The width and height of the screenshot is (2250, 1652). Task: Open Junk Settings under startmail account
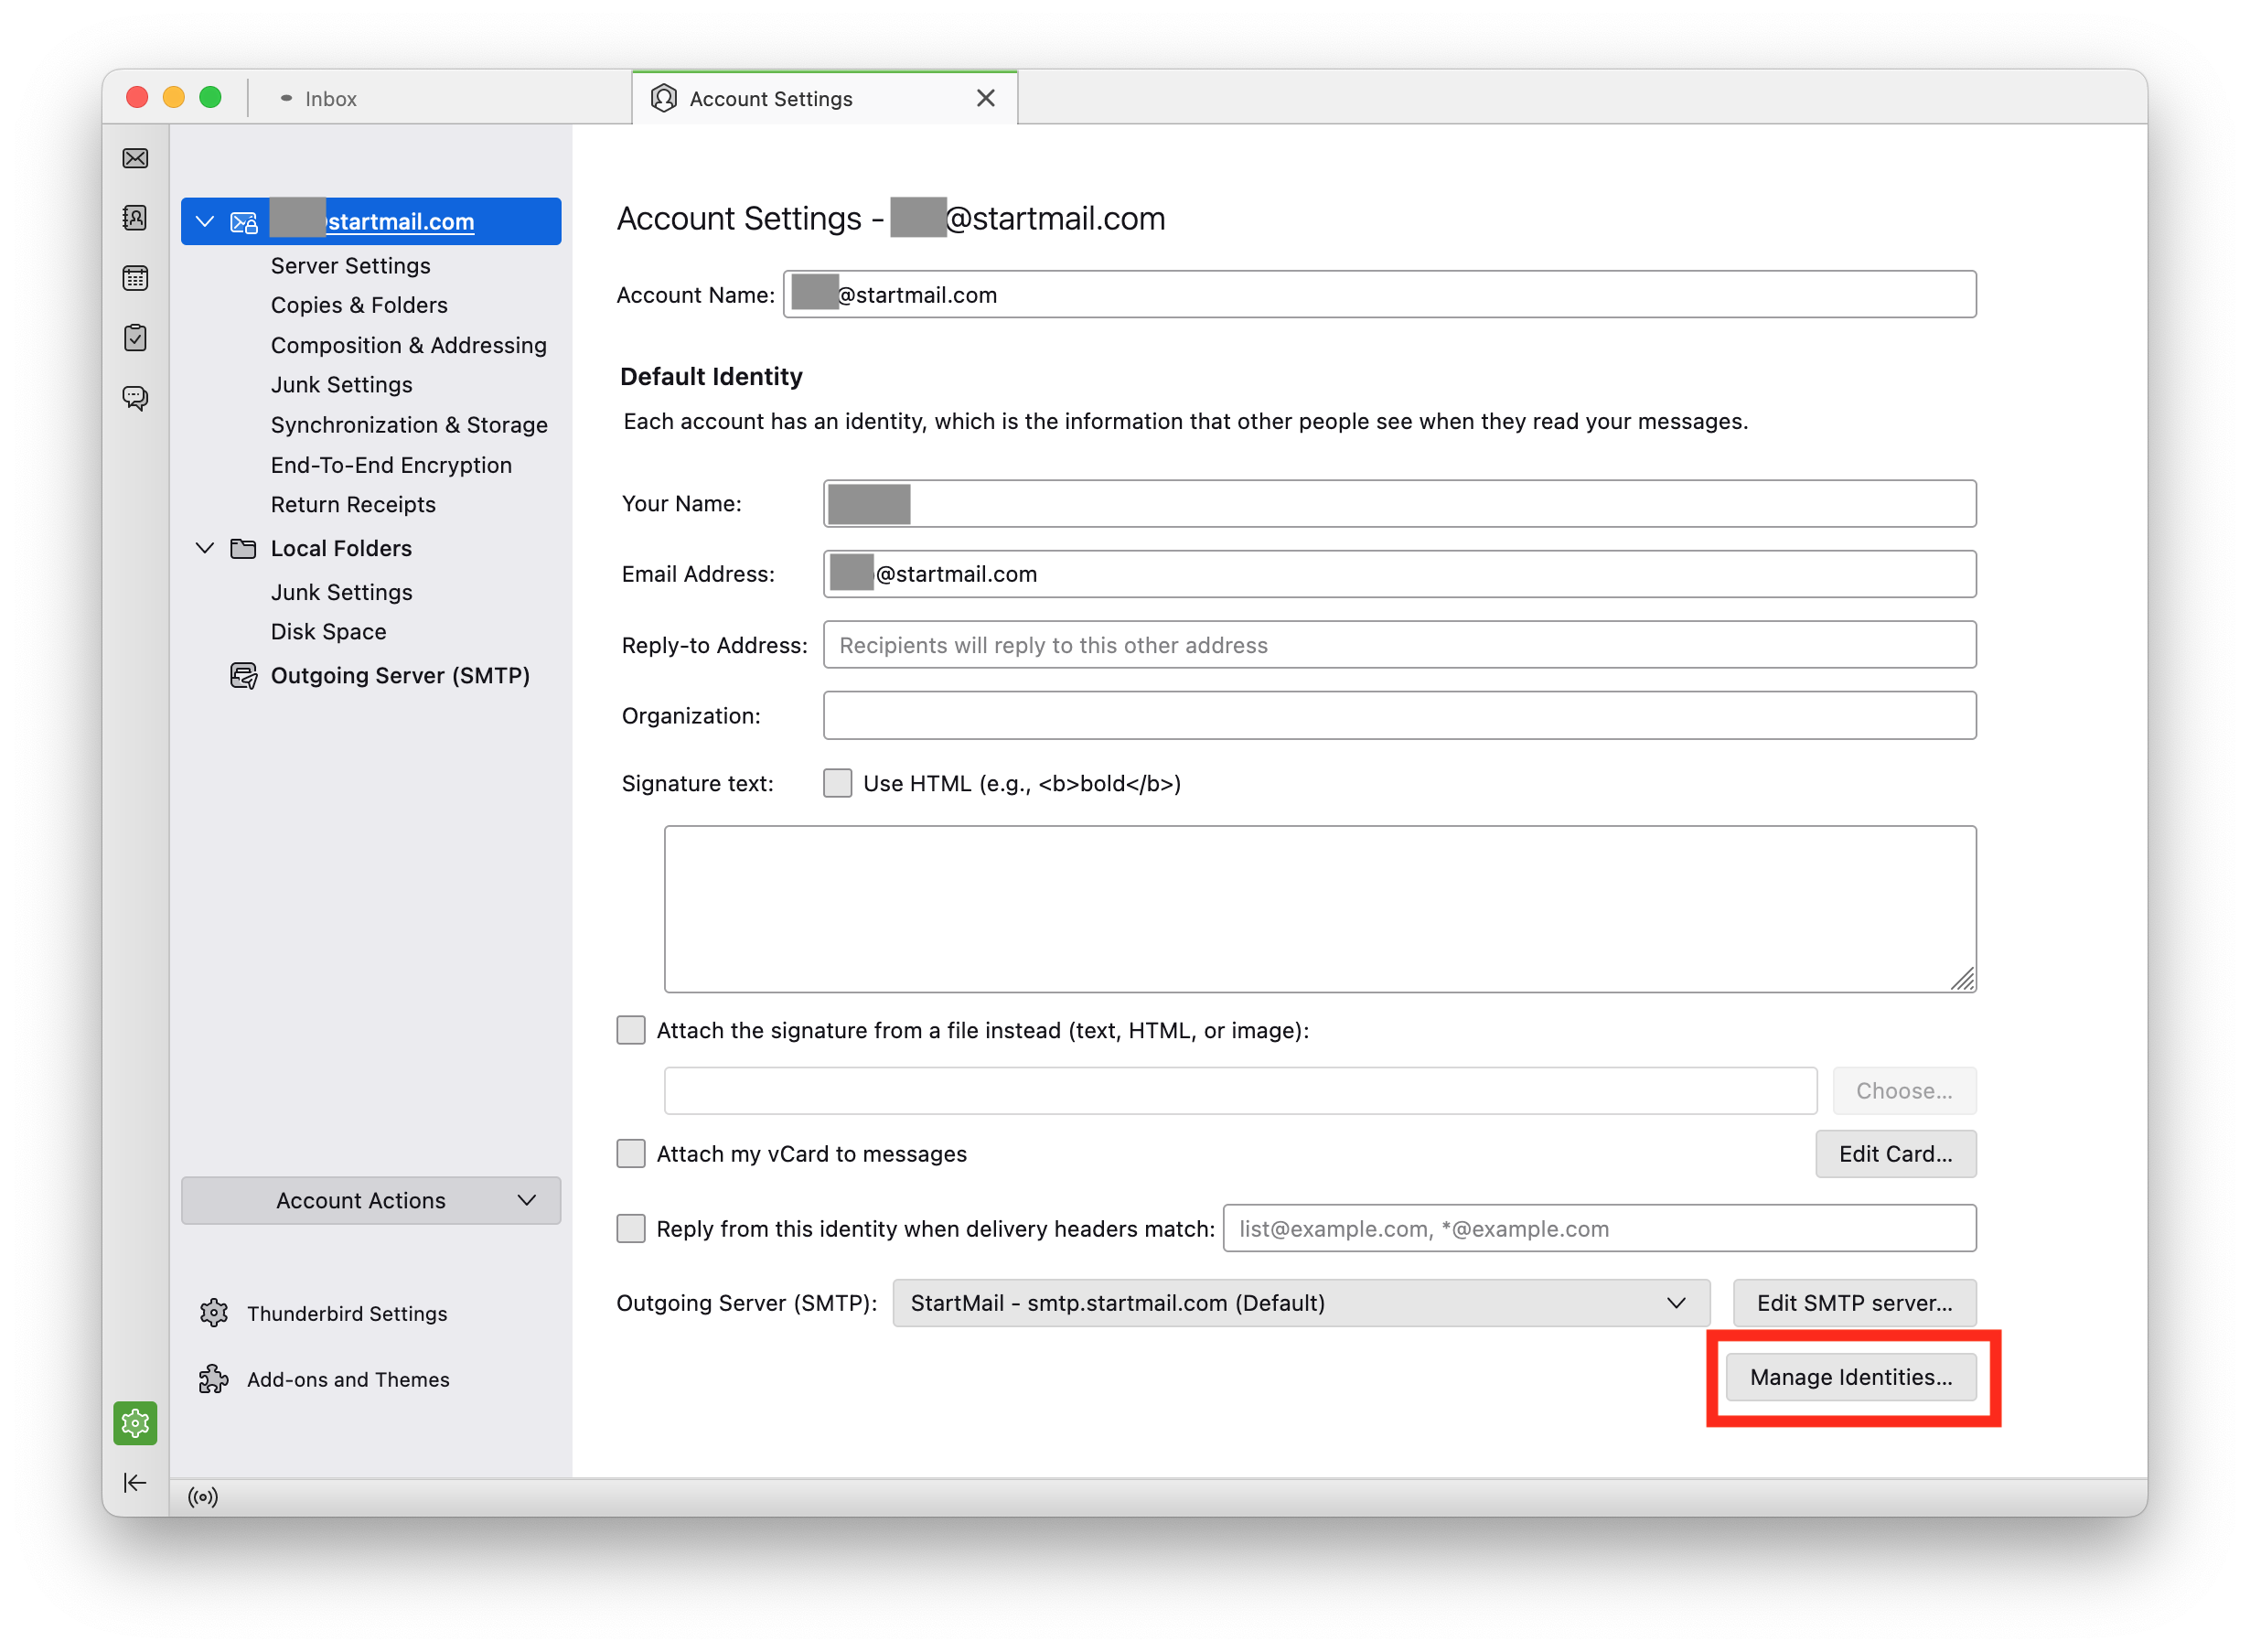point(342,385)
